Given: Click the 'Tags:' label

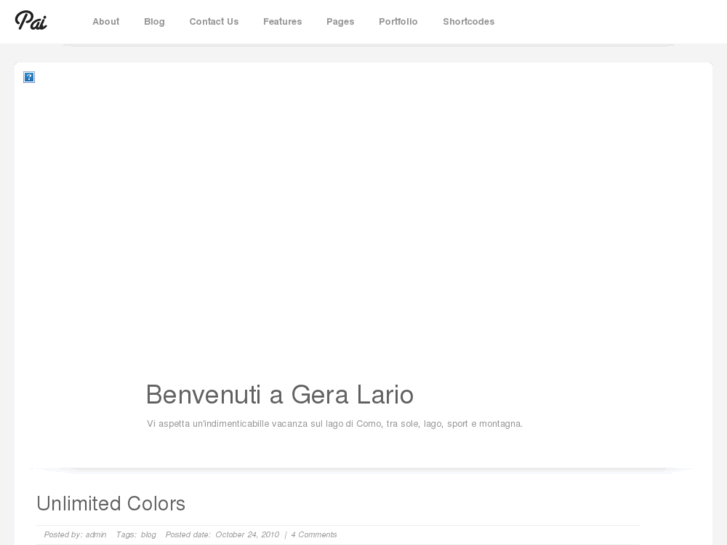Looking at the screenshot, I should point(126,534).
